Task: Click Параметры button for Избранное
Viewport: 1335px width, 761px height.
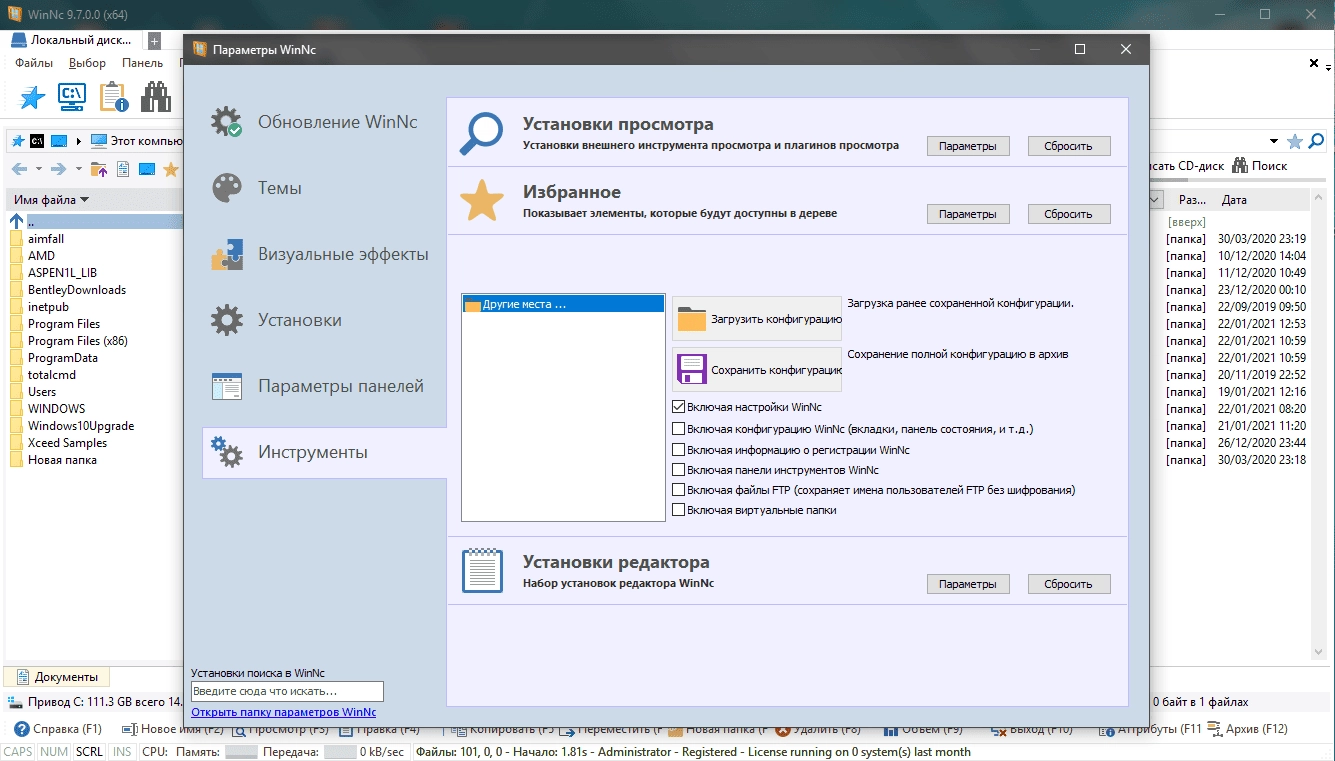Action: (968, 214)
